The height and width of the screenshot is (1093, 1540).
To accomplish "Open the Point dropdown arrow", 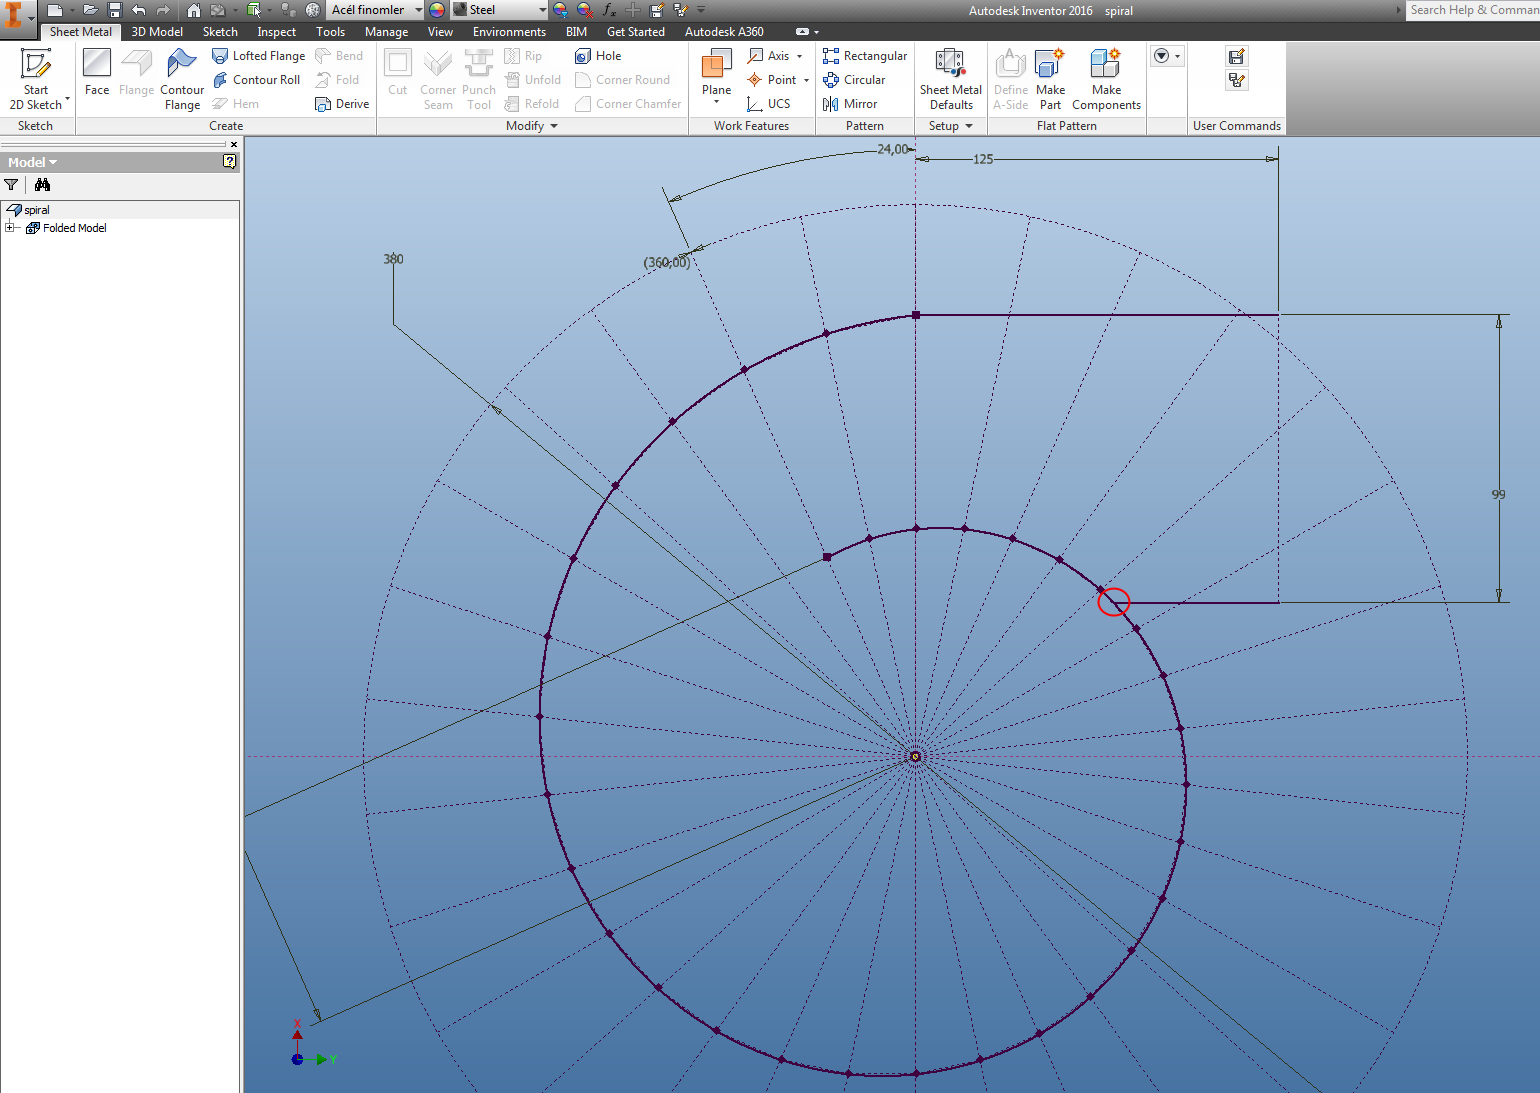I will coord(806,80).
